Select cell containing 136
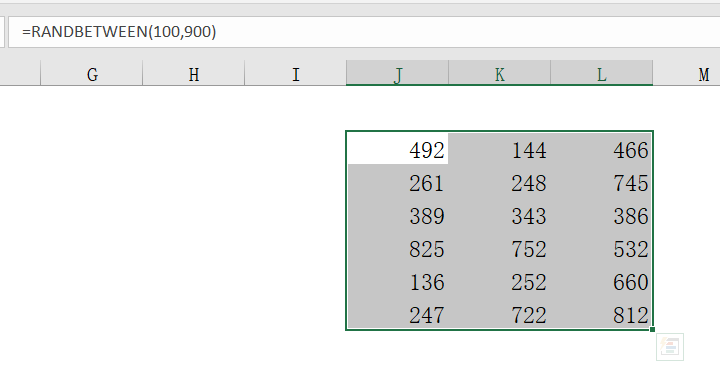This screenshot has width=720, height=374. click(x=398, y=280)
